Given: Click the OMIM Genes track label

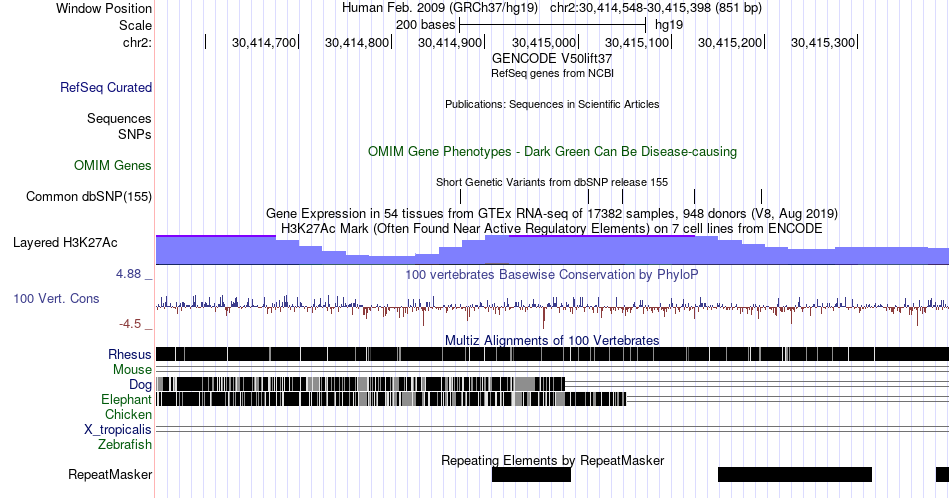Looking at the screenshot, I should 113,165.
